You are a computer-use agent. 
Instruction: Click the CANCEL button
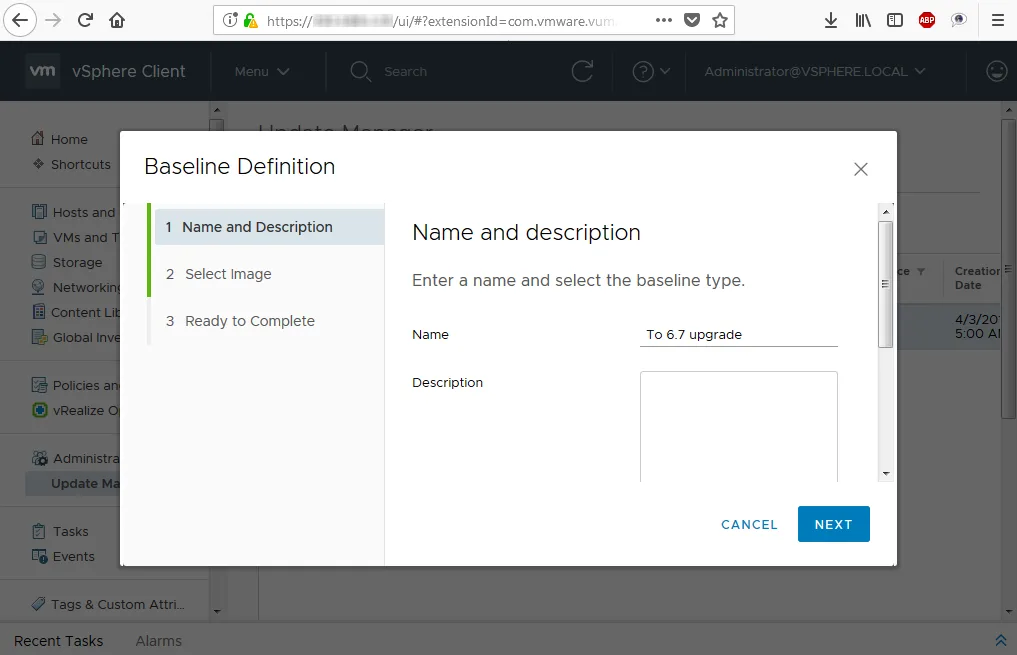749,524
